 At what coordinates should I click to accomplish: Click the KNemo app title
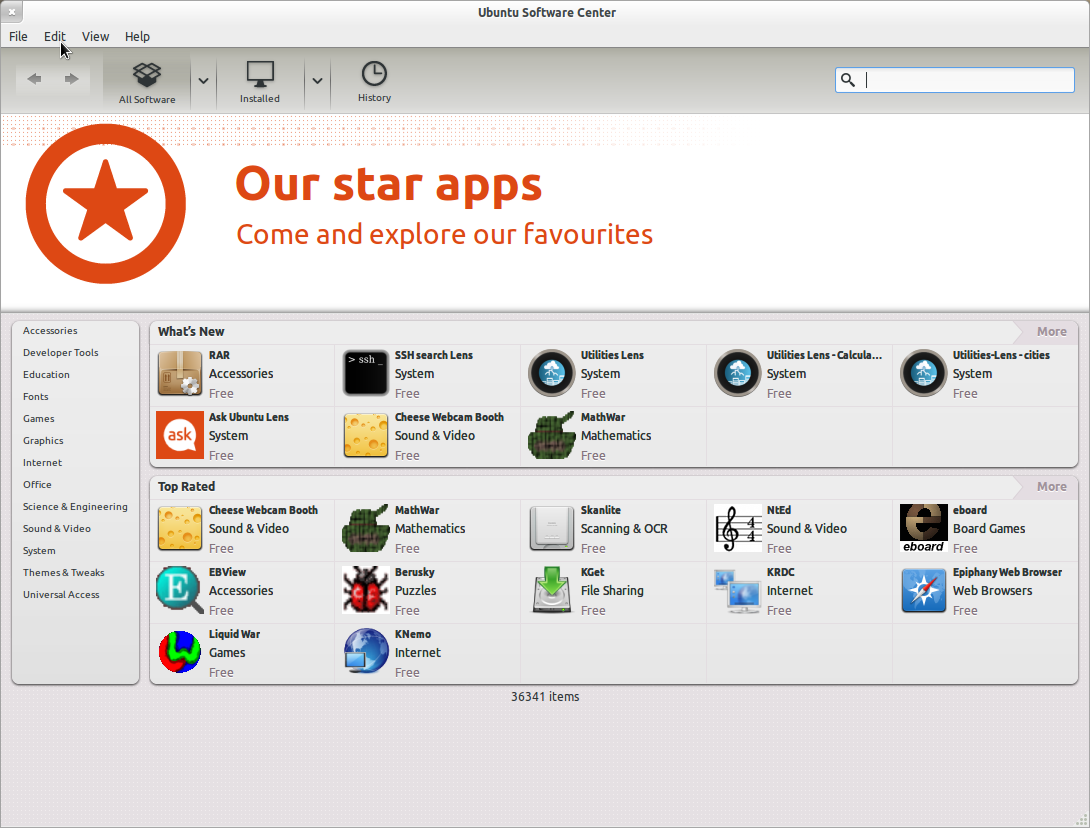[x=412, y=634]
